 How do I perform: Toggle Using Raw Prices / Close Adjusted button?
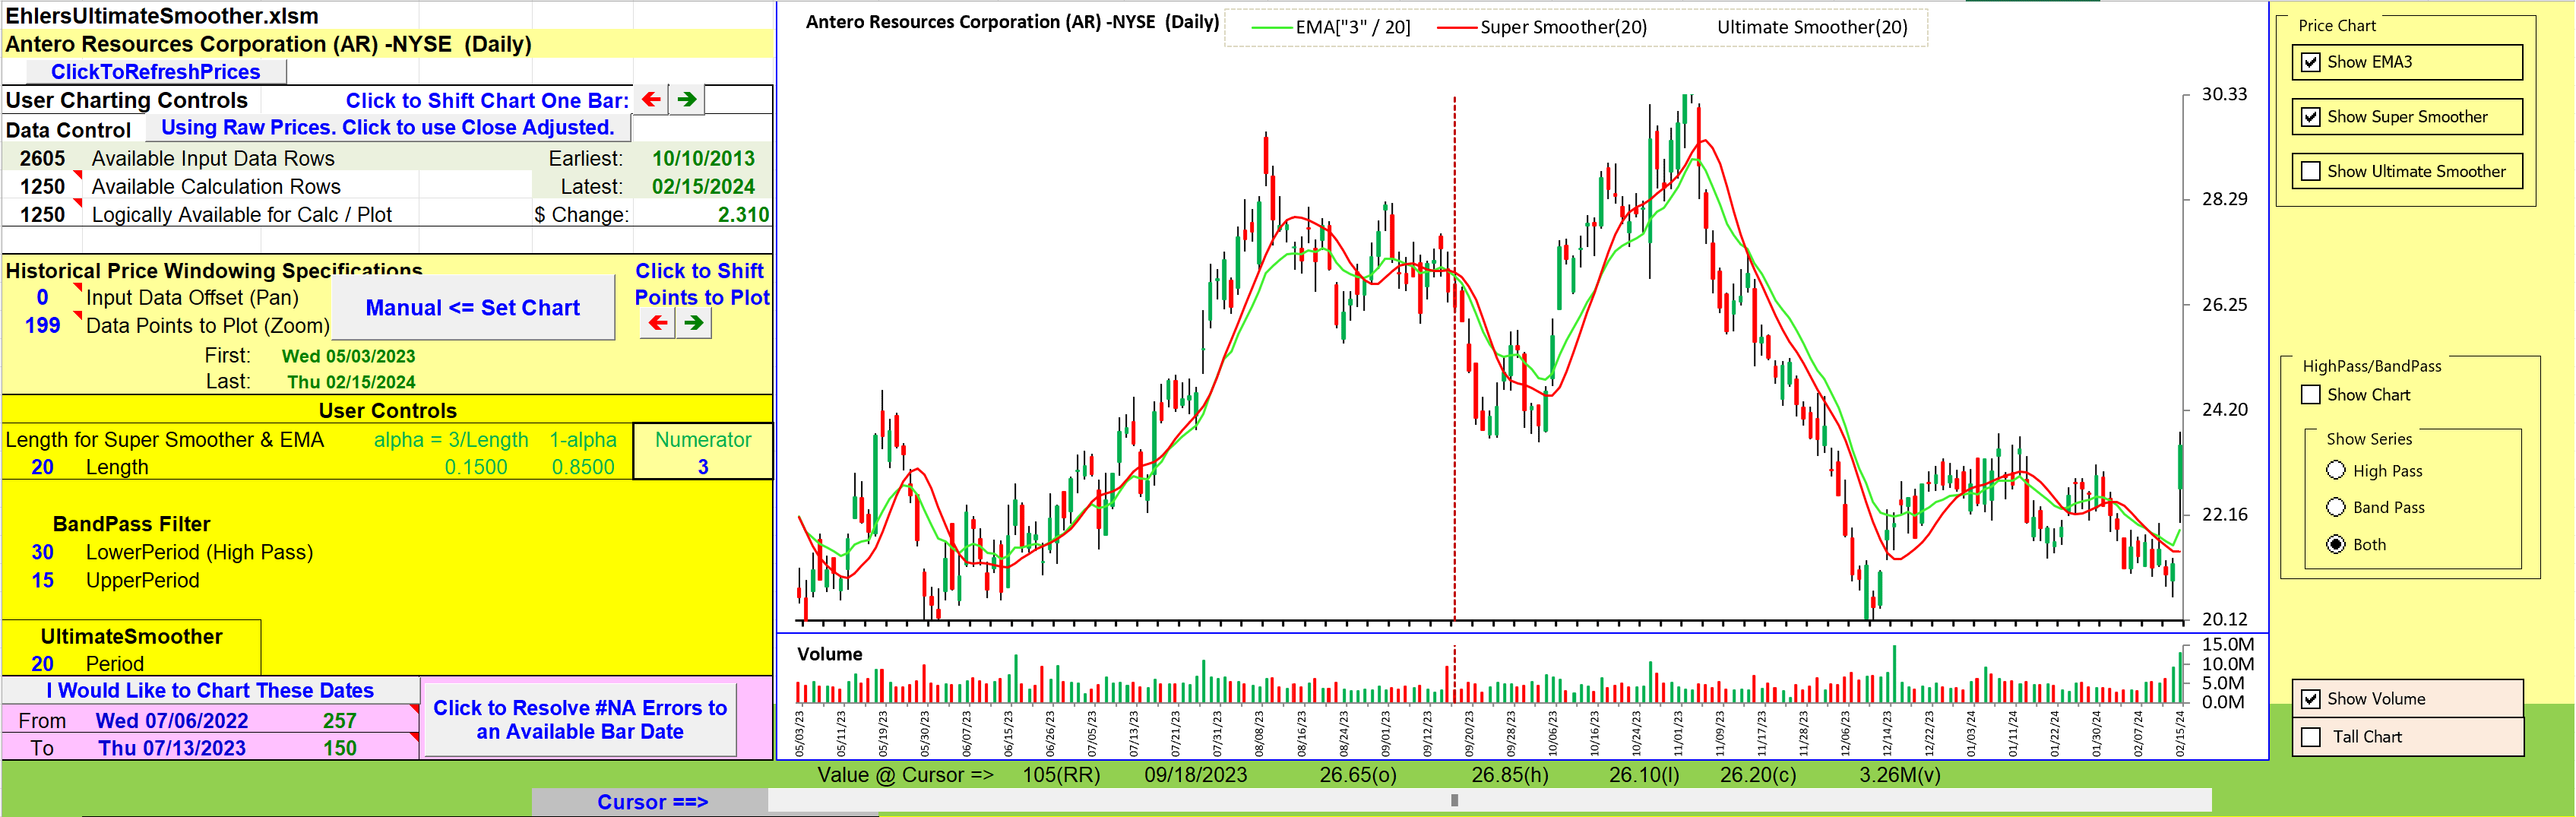coord(388,128)
